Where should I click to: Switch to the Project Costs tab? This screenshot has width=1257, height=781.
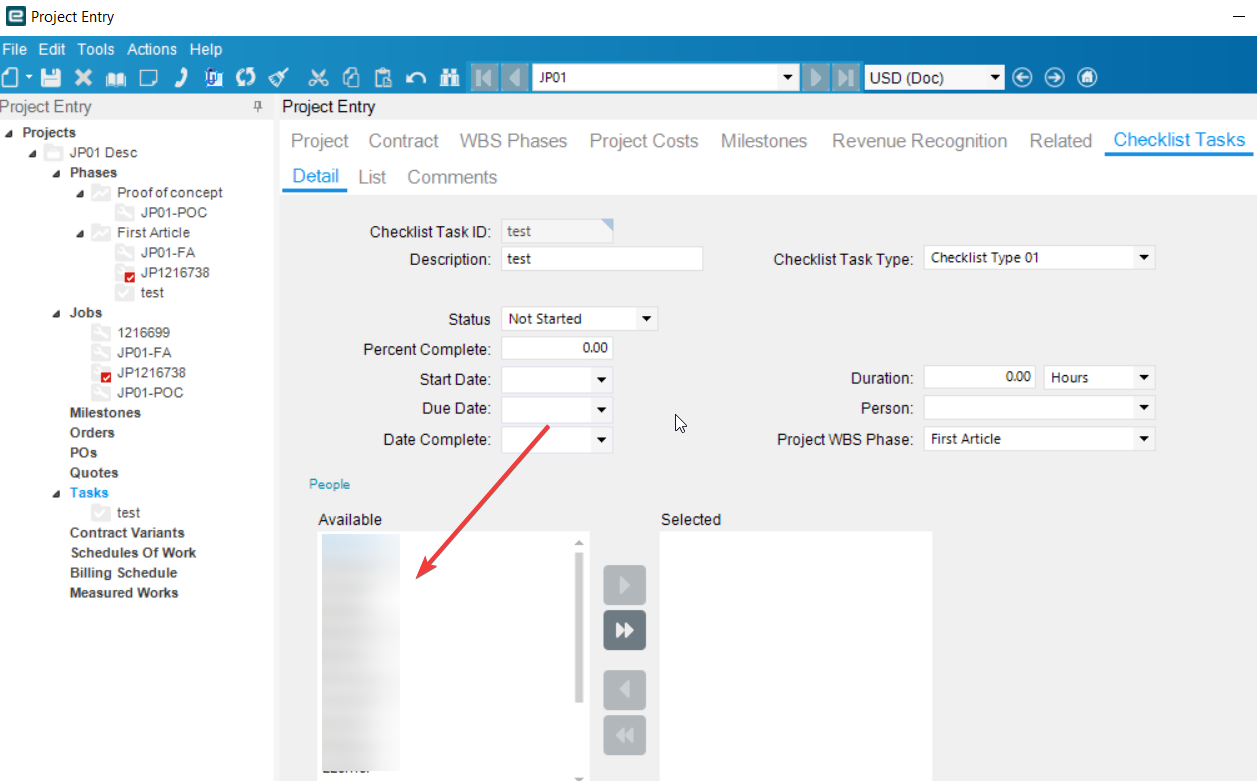coord(644,141)
